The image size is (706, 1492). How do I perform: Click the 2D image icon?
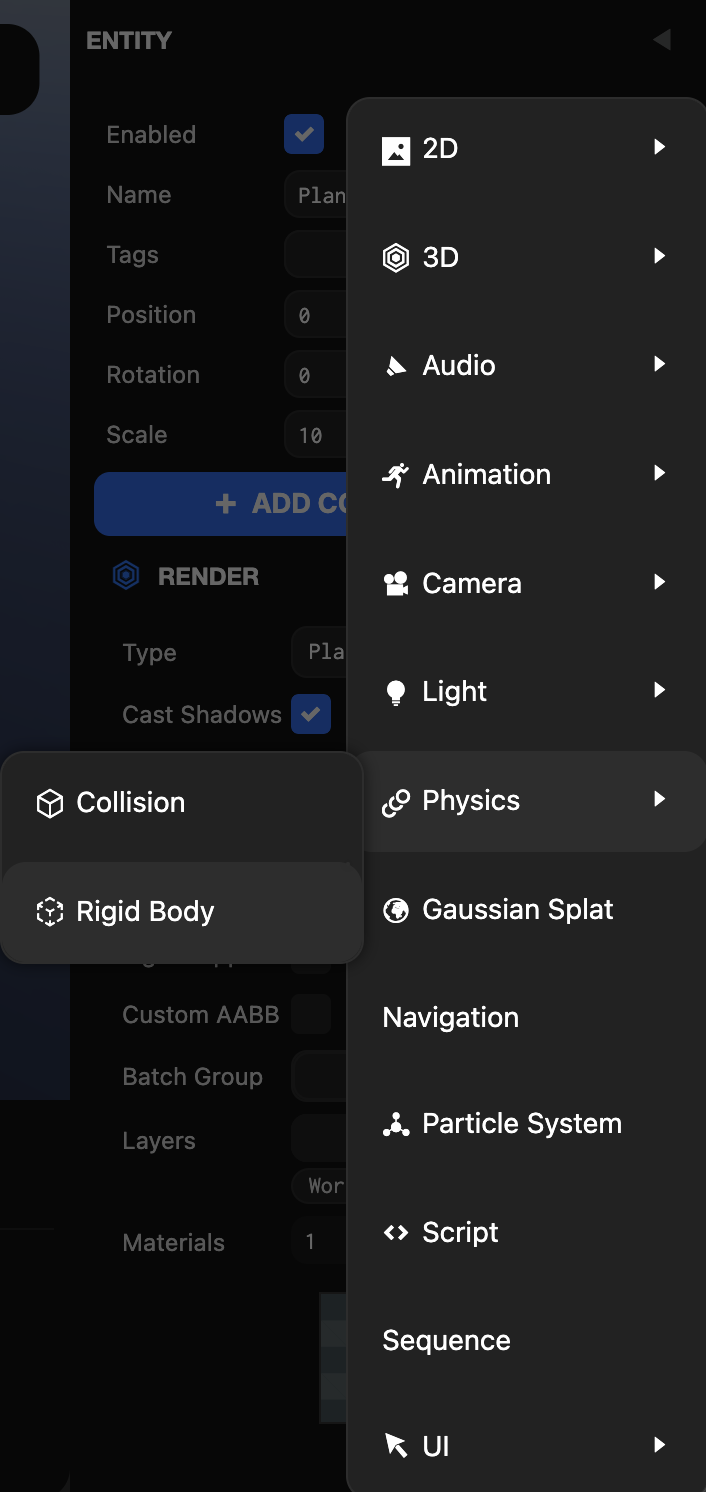point(396,150)
